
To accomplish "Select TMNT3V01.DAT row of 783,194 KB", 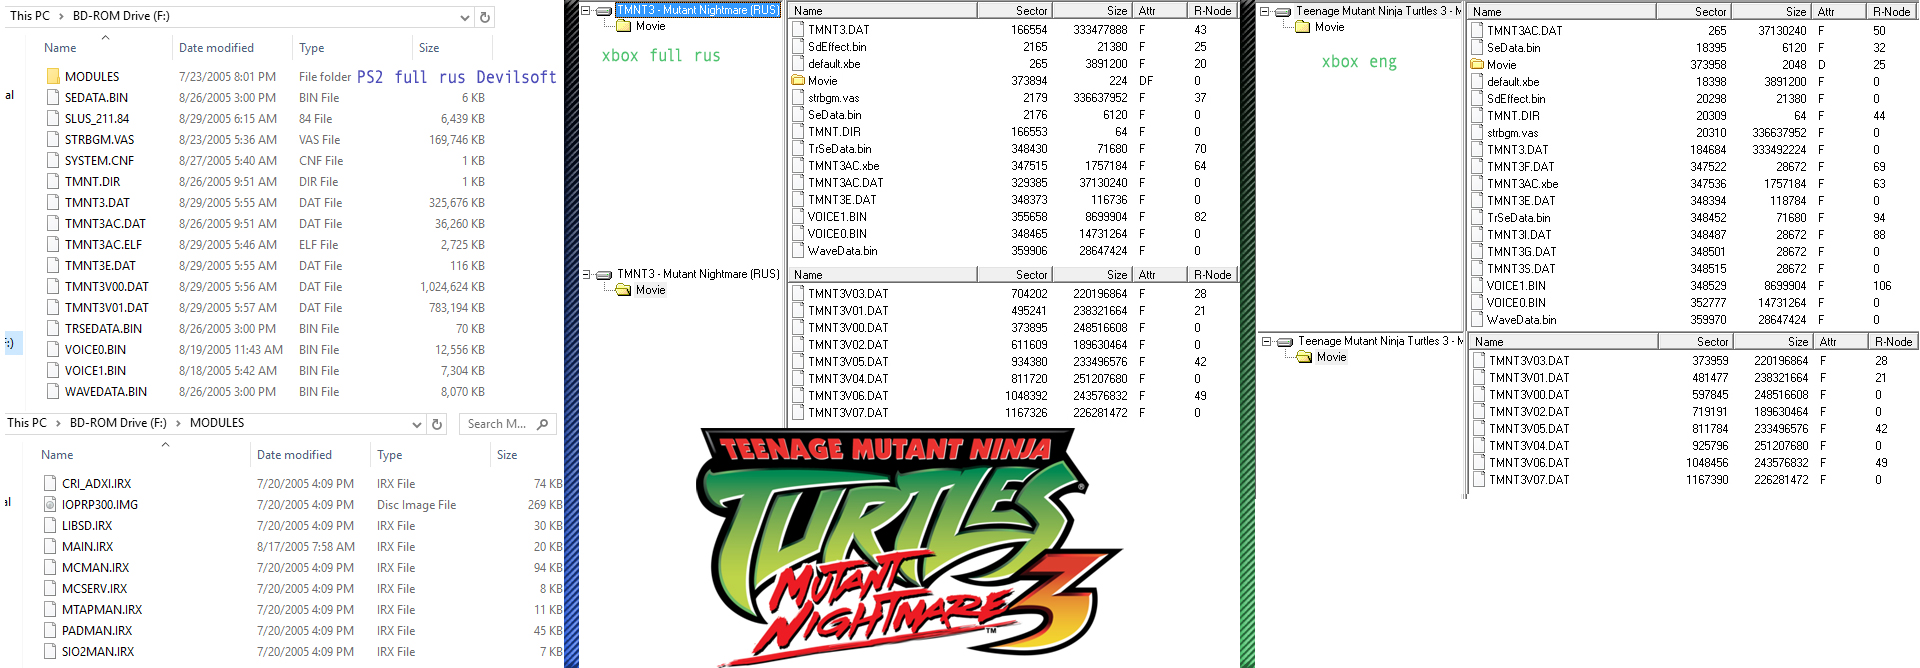I will pyautogui.click(x=265, y=308).
